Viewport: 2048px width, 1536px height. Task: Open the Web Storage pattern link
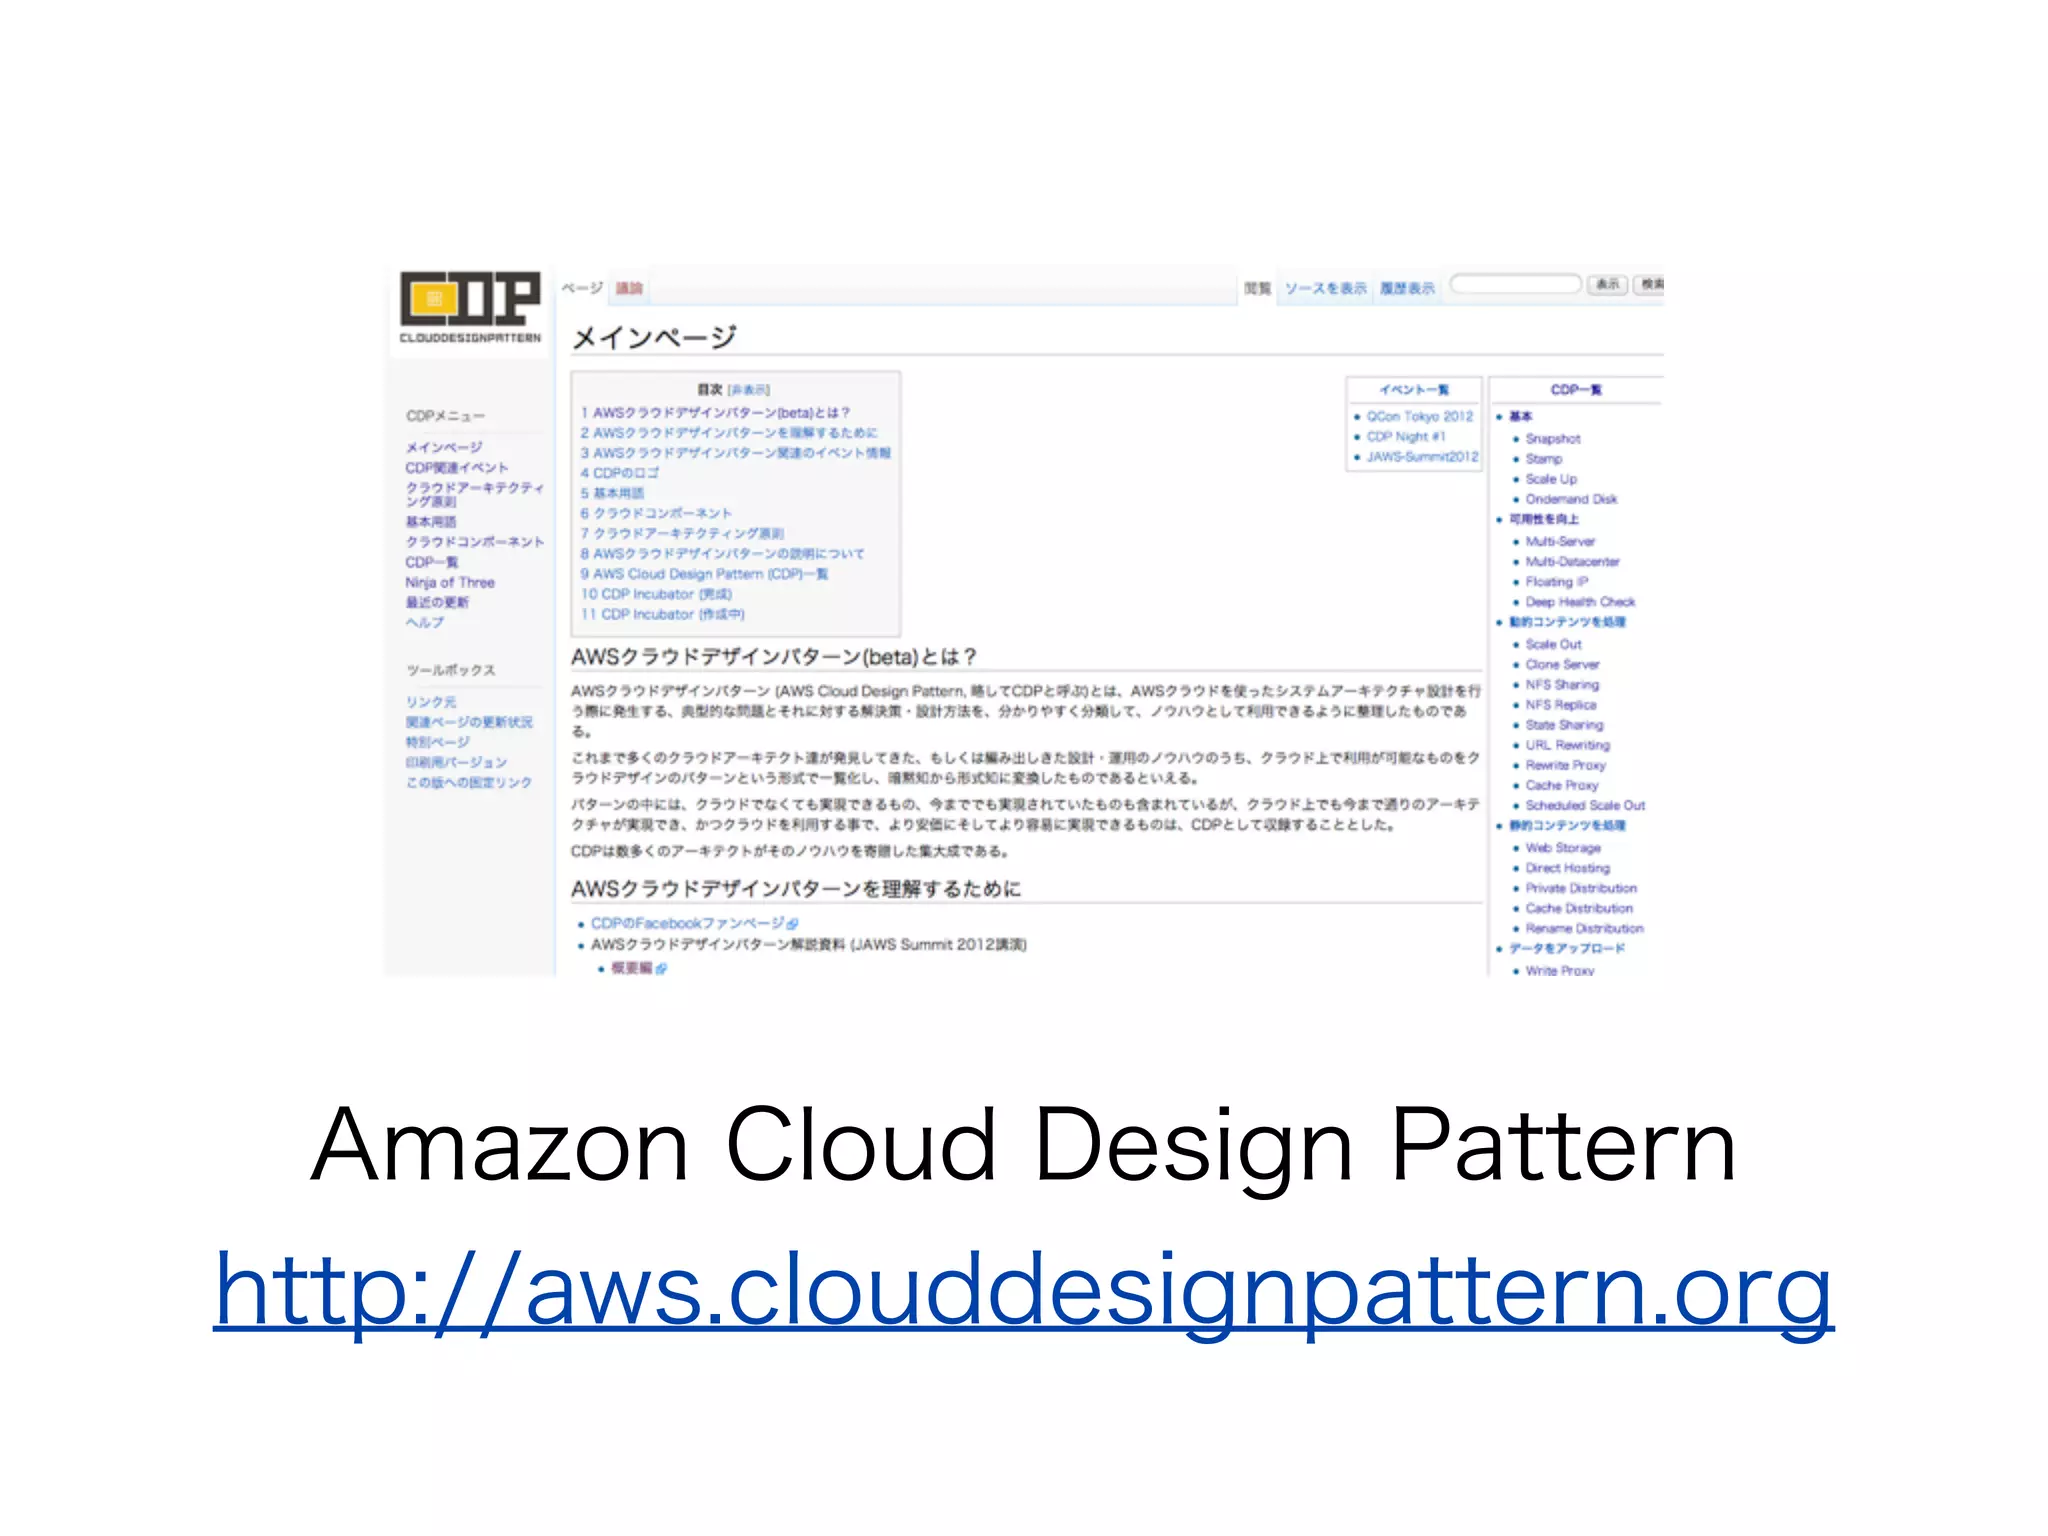point(1563,847)
